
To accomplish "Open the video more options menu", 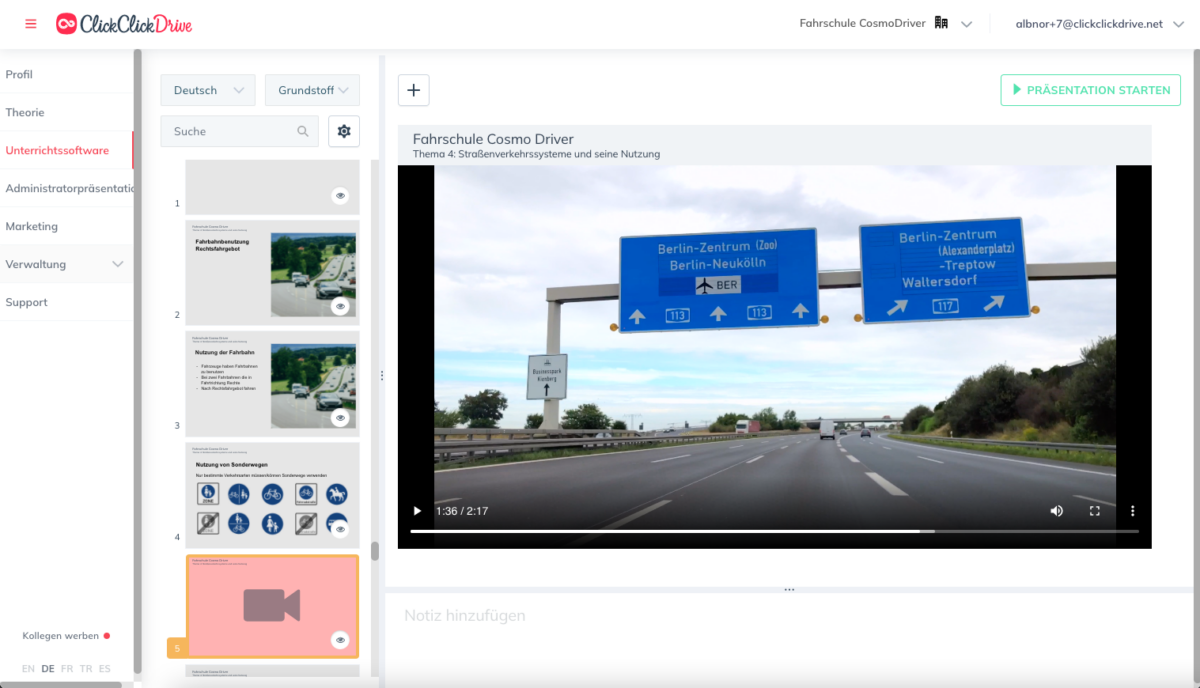I will click(1132, 511).
